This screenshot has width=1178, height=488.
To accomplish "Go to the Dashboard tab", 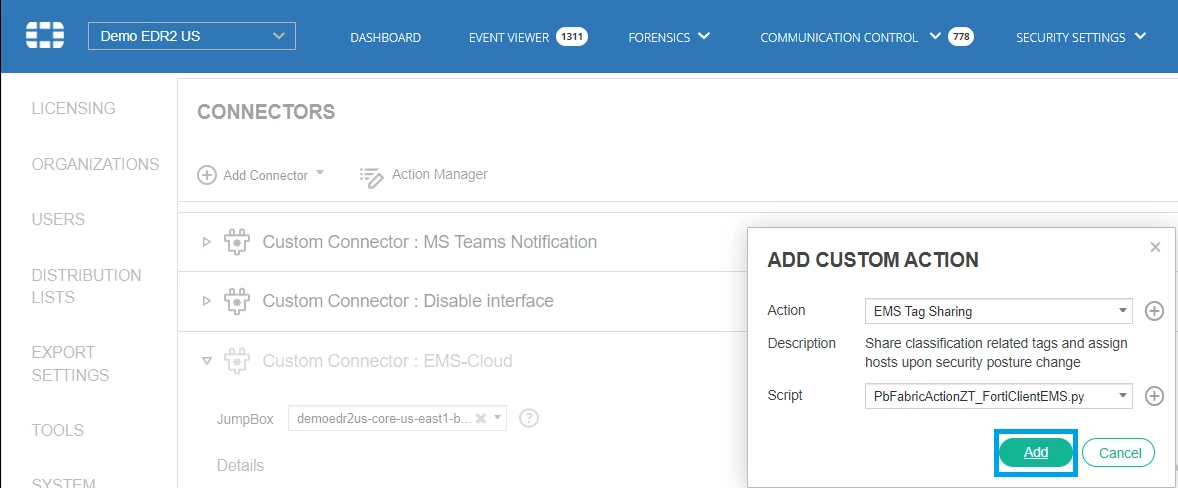I will tap(385, 37).
